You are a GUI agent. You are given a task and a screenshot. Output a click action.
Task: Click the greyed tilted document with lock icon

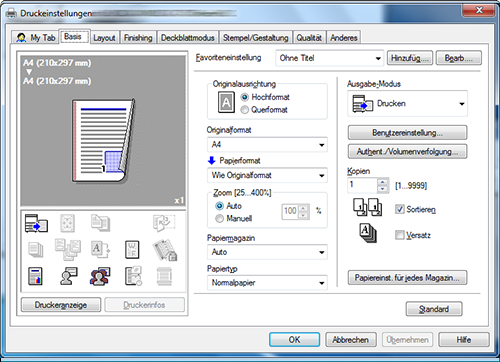coord(165,250)
